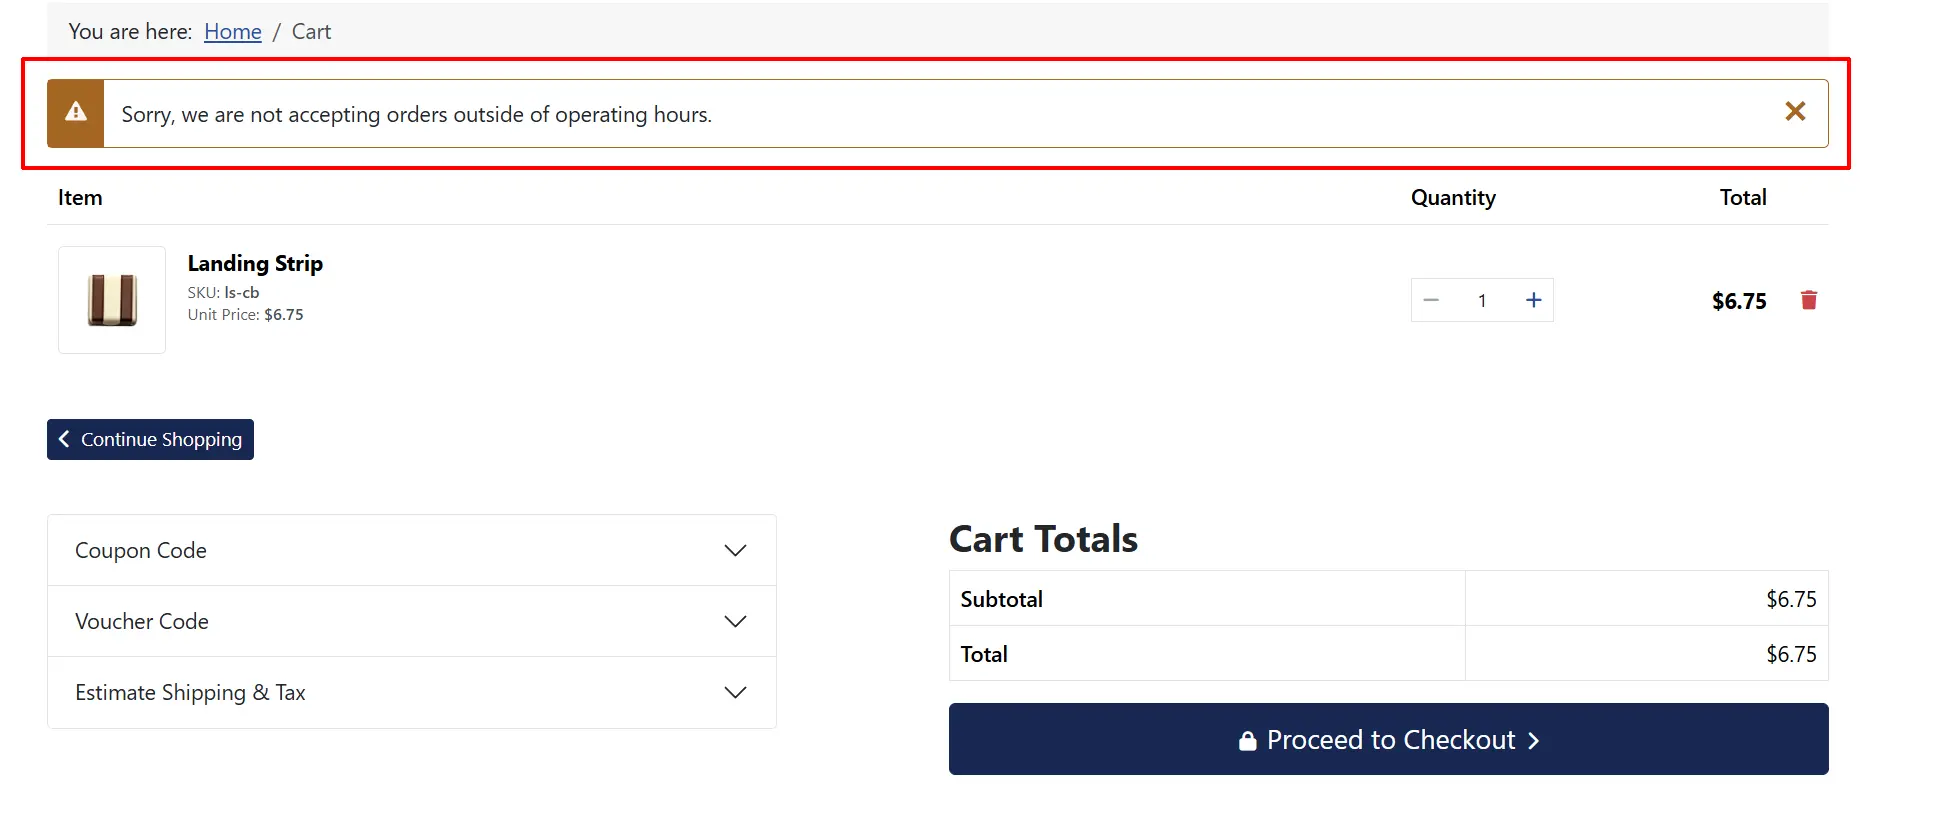The width and height of the screenshot is (1960, 838).
Task: Click the Coupon Code chevron arrow
Action: click(735, 551)
